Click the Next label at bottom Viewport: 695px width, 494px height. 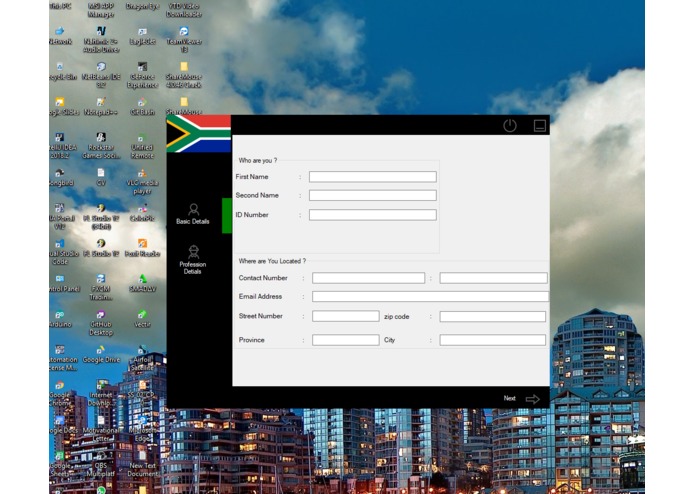coord(509,398)
